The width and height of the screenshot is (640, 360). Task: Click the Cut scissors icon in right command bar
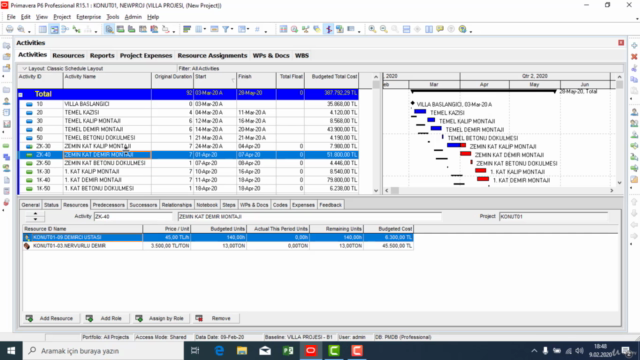point(634,68)
